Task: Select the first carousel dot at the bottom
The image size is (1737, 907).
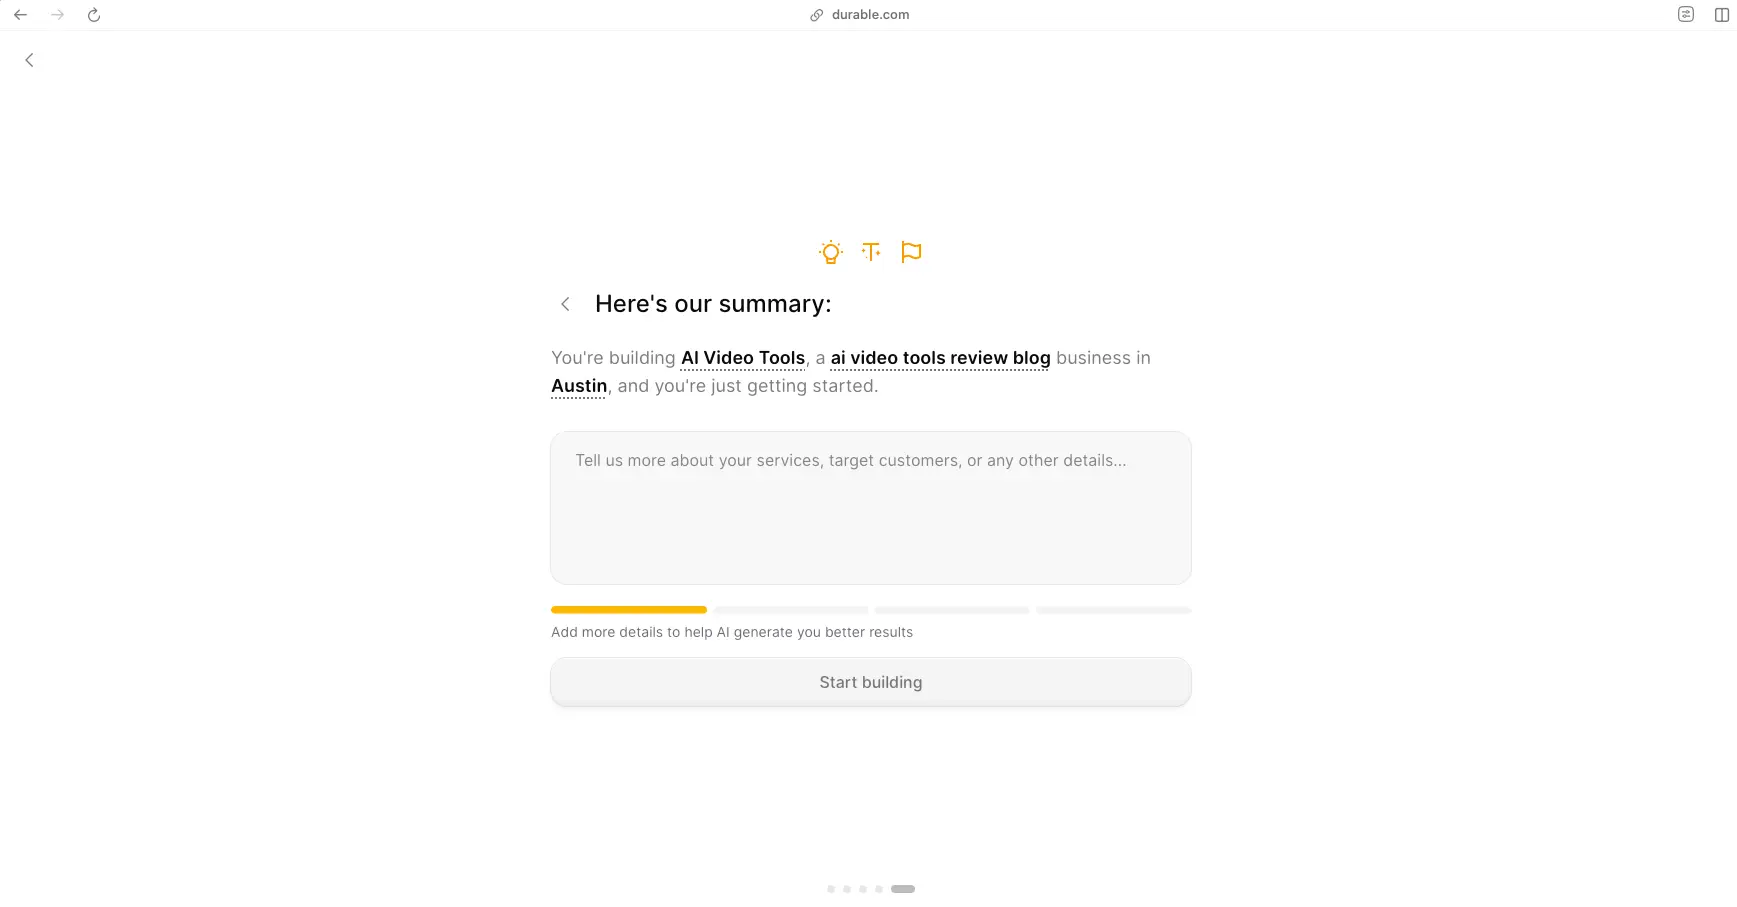Action: [x=831, y=888]
